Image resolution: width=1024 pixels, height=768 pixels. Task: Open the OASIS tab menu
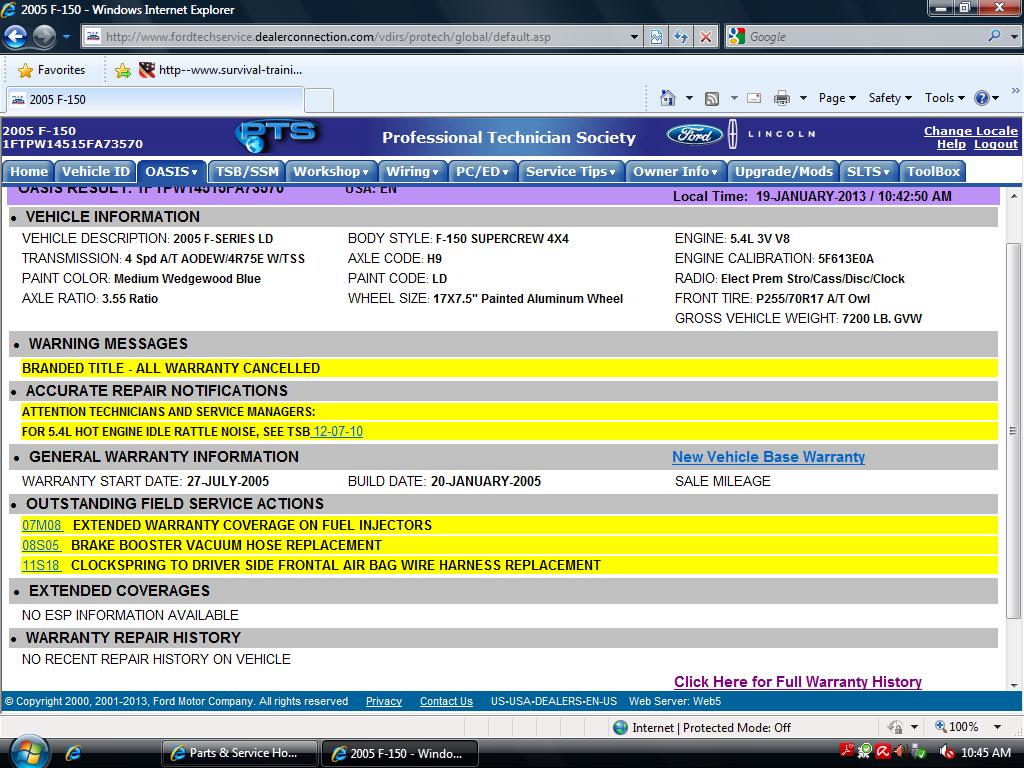tap(171, 171)
